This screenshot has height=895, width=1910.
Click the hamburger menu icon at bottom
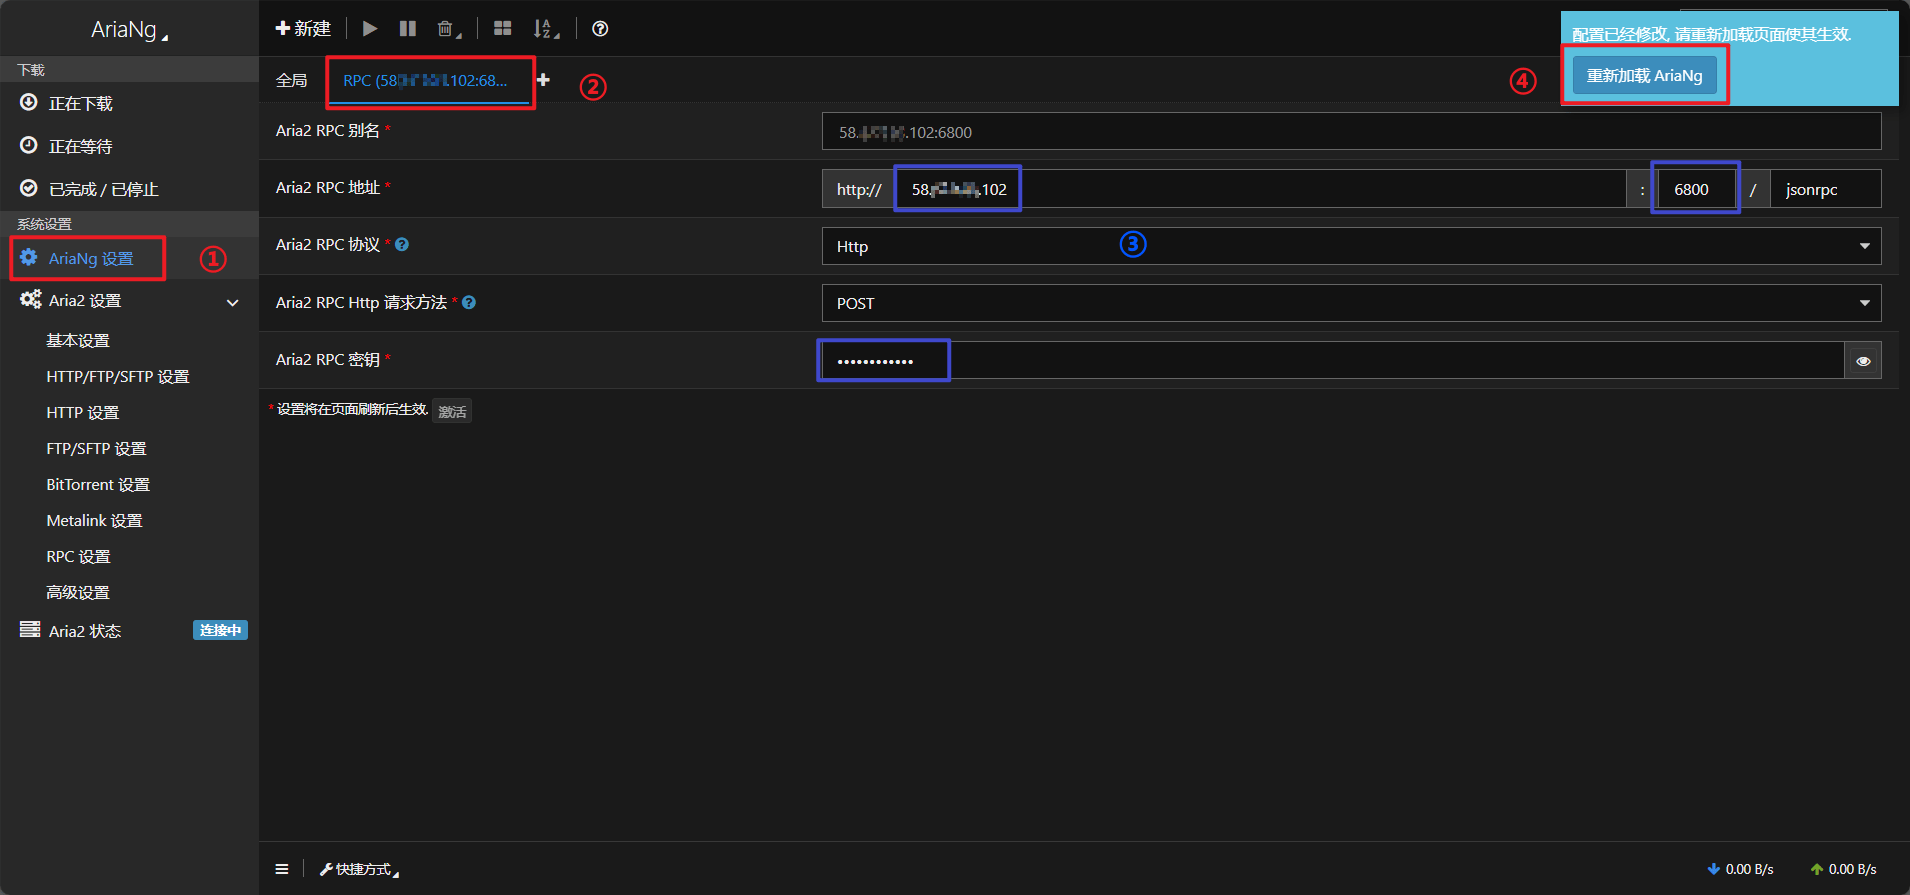282,869
